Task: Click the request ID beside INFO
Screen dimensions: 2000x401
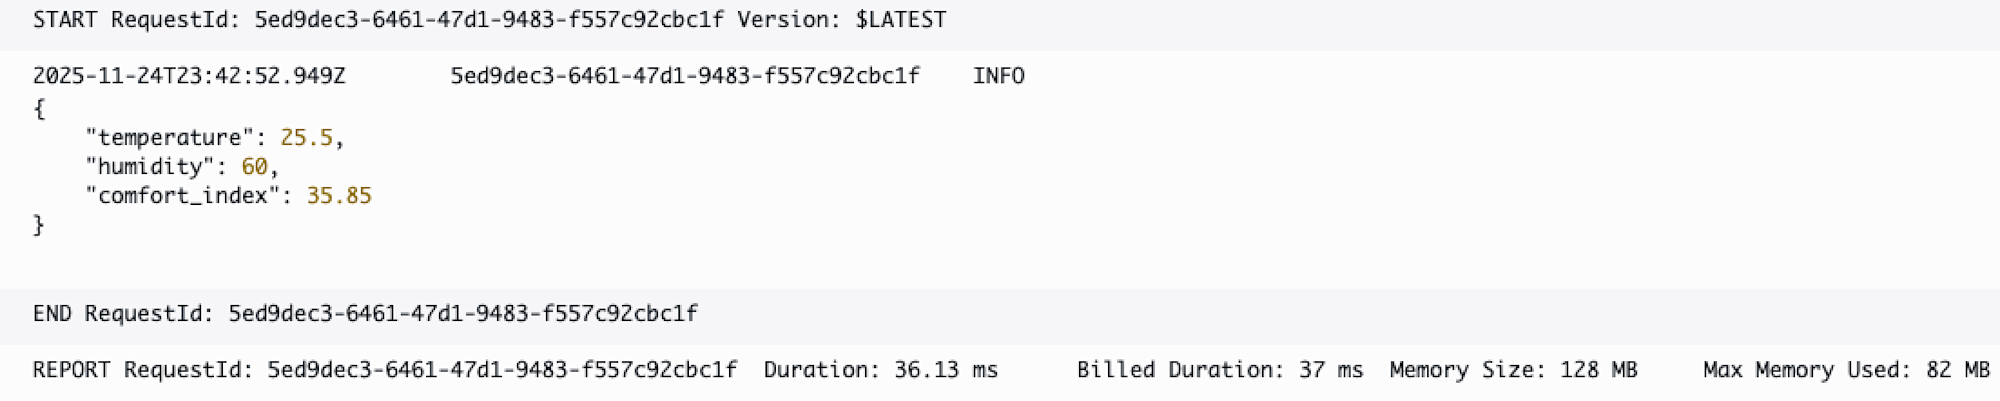Action: [684, 76]
